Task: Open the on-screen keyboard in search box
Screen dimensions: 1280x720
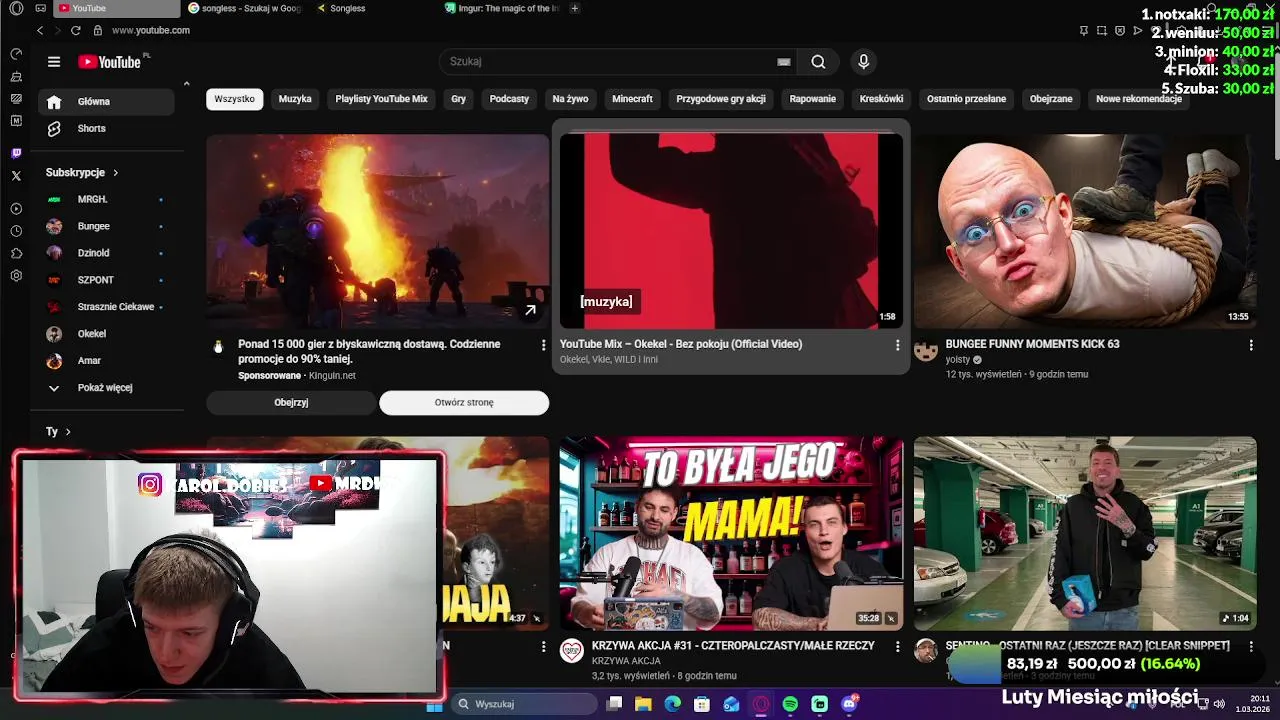Action: [x=784, y=62]
